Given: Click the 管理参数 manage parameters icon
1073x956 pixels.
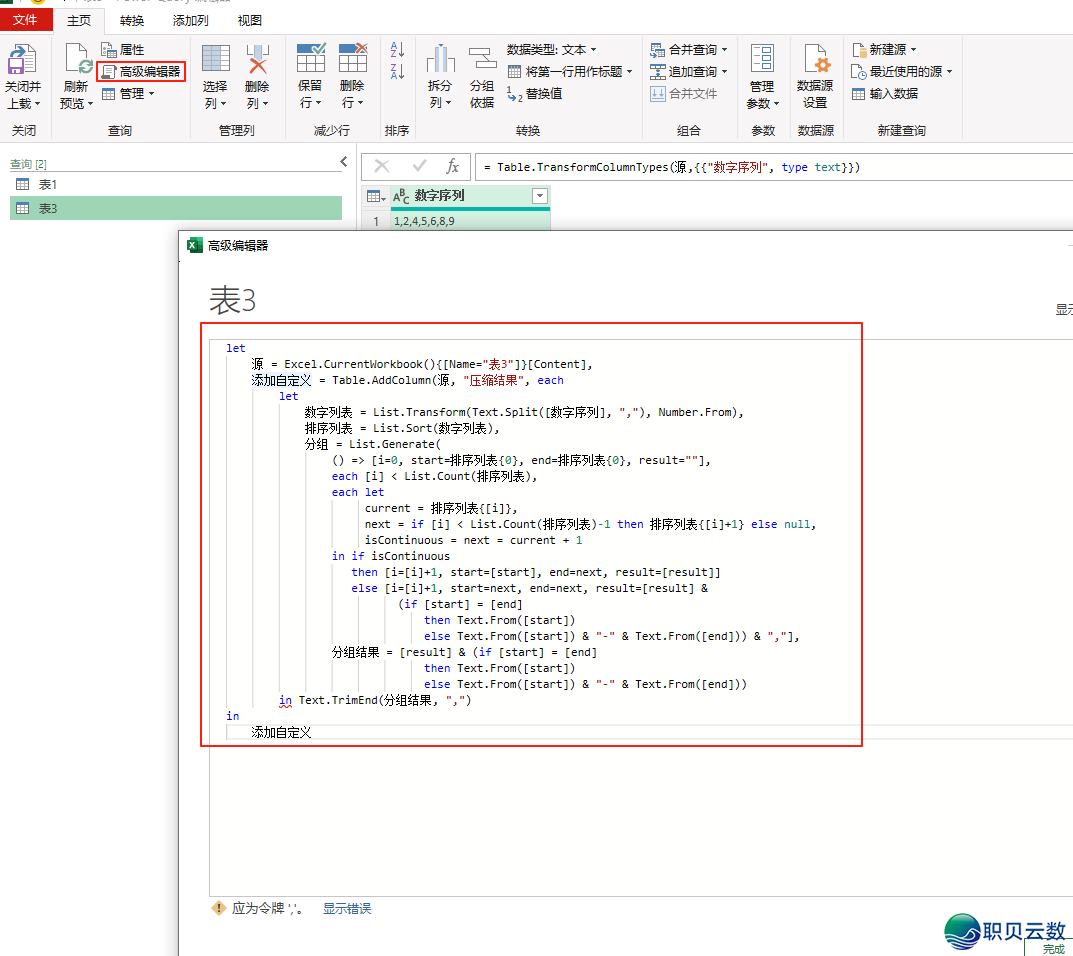Looking at the screenshot, I should 762,59.
